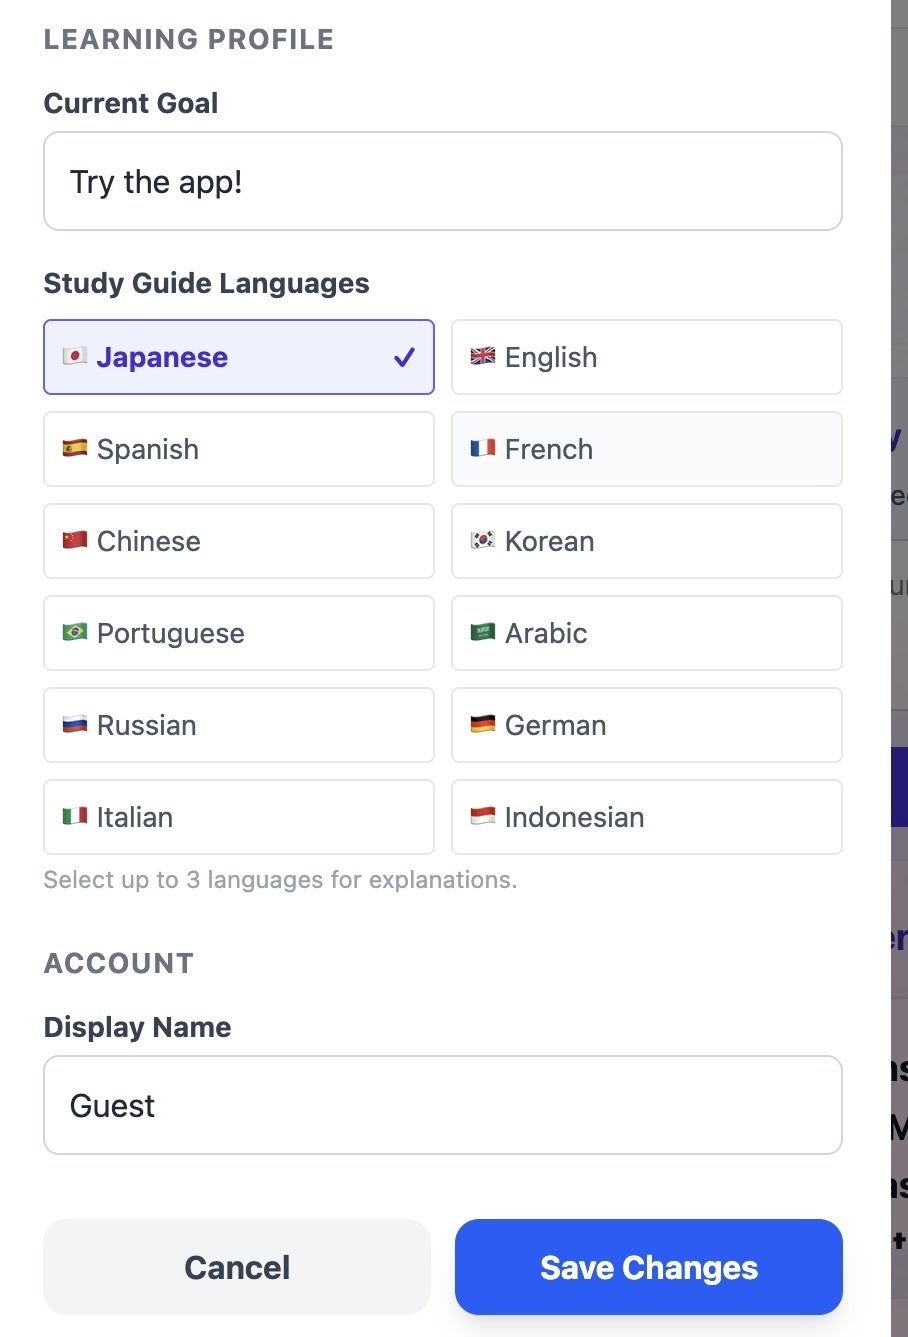Click the France flag icon
This screenshot has height=1337, width=908.
pos(483,449)
